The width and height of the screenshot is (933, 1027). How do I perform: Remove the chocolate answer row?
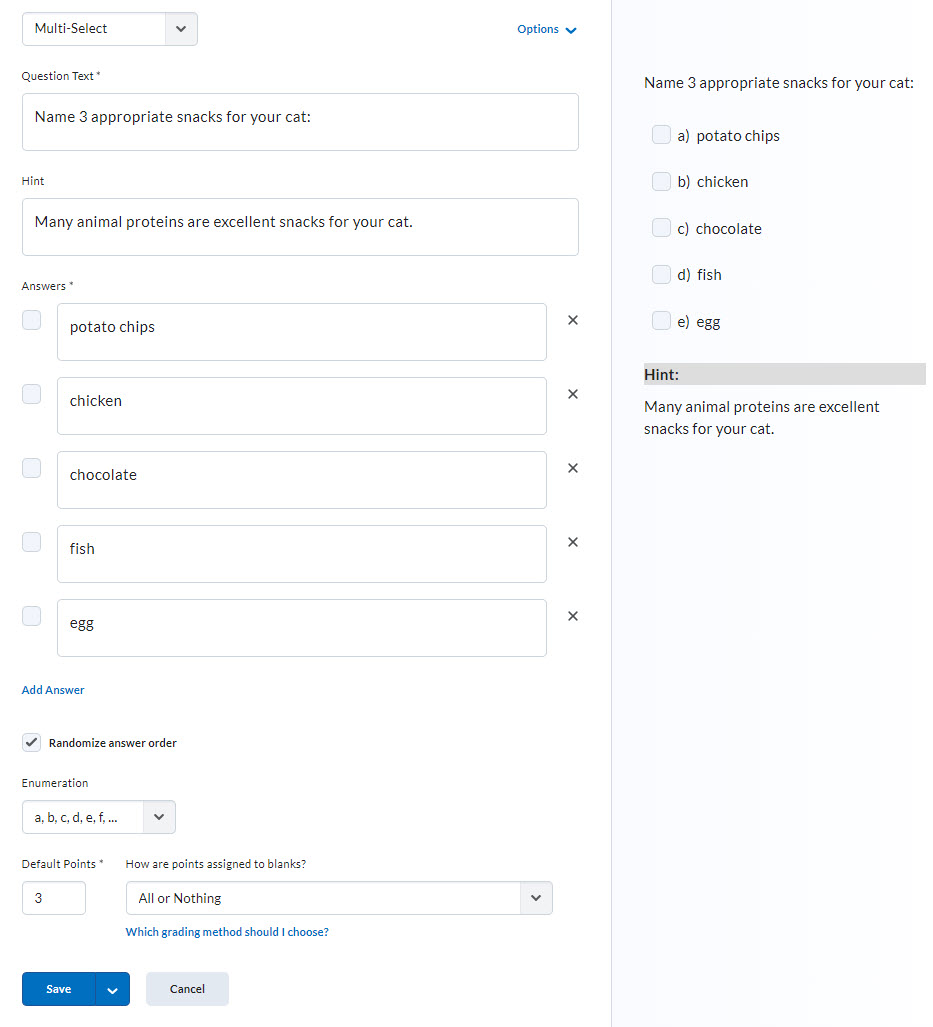click(573, 468)
